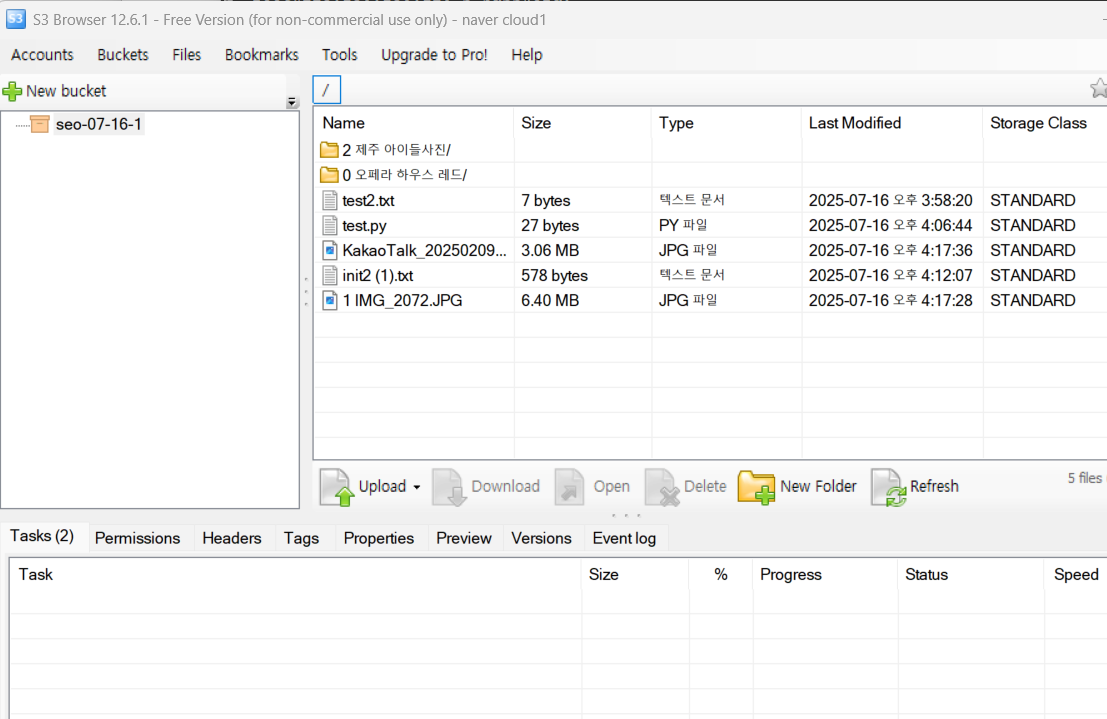The width and height of the screenshot is (1107, 719).
Task: Click the New Folder icon in the toolbar
Action: (x=756, y=487)
